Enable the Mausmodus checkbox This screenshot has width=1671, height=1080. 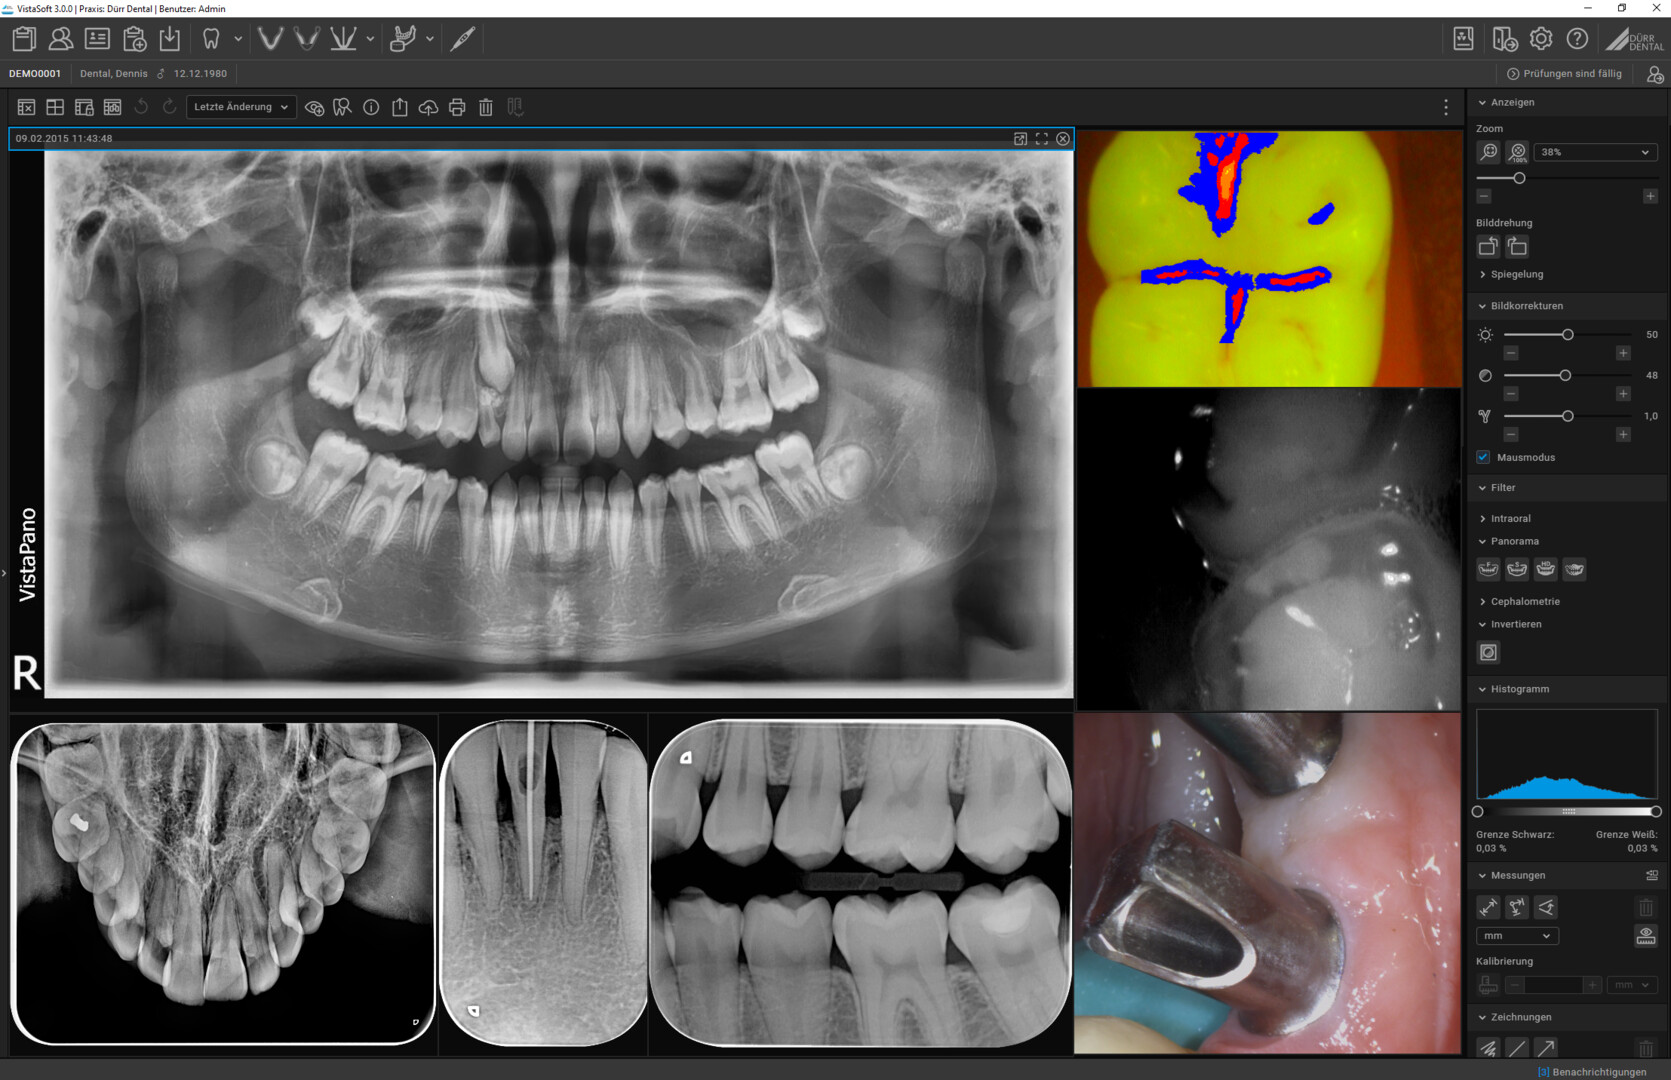(1483, 457)
